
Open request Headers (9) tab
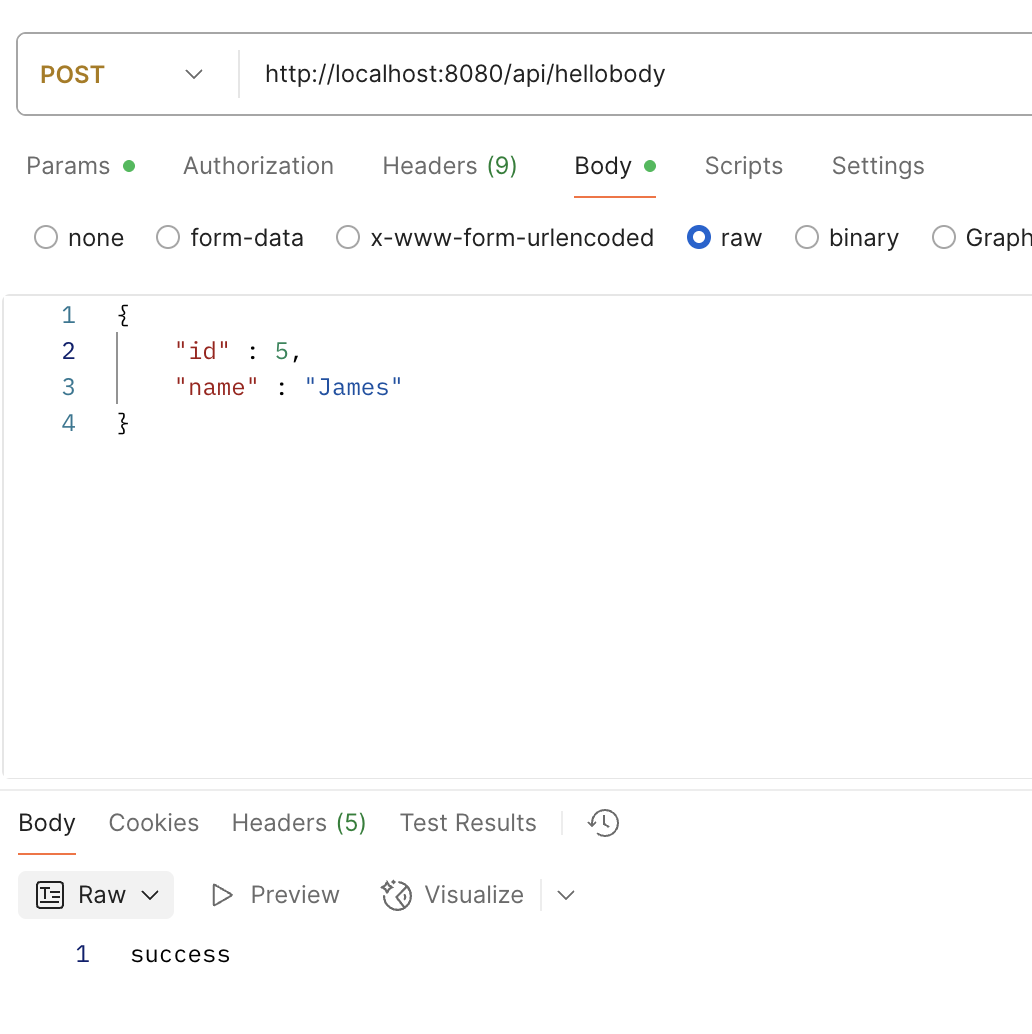coord(449,166)
